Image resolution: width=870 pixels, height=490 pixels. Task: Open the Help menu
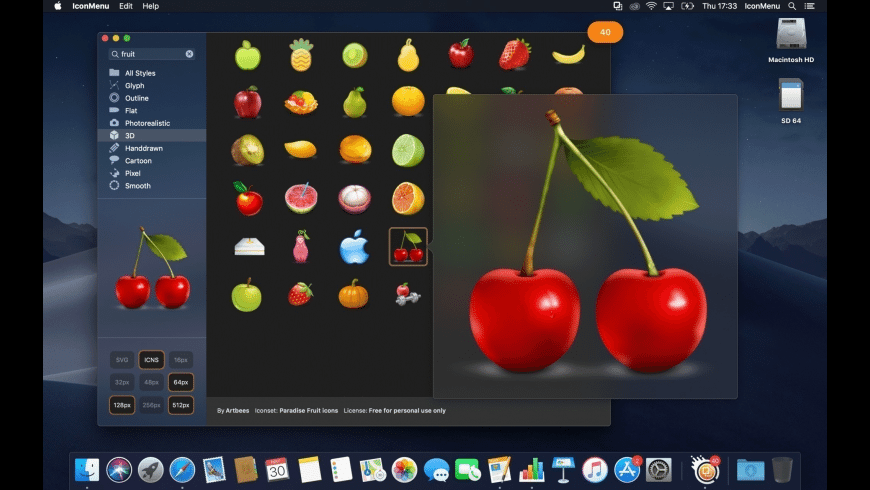click(x=150, y=6)
